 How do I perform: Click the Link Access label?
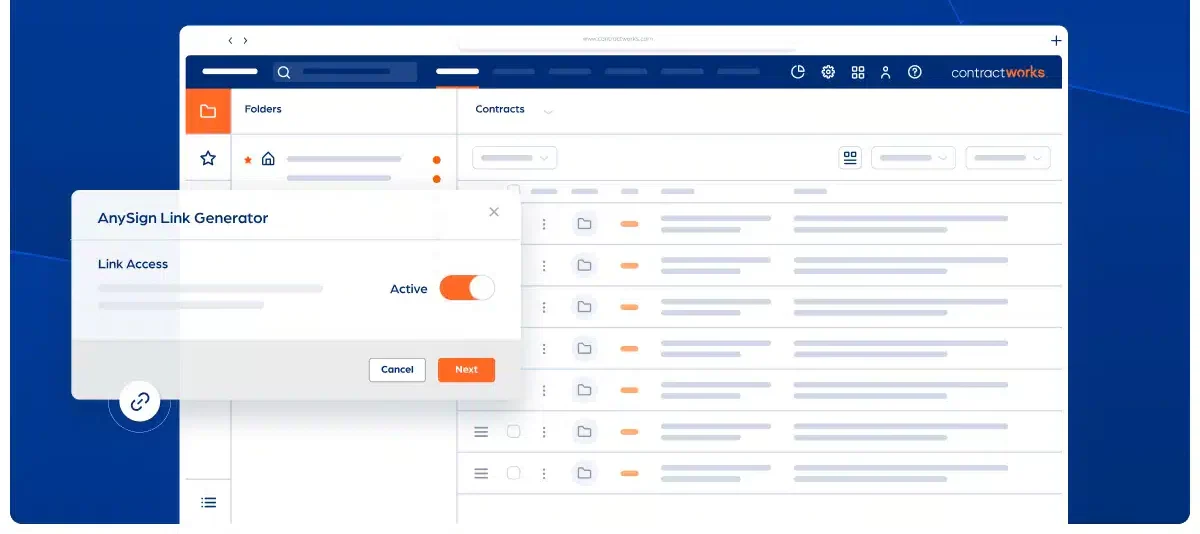[x=133, y=264]
